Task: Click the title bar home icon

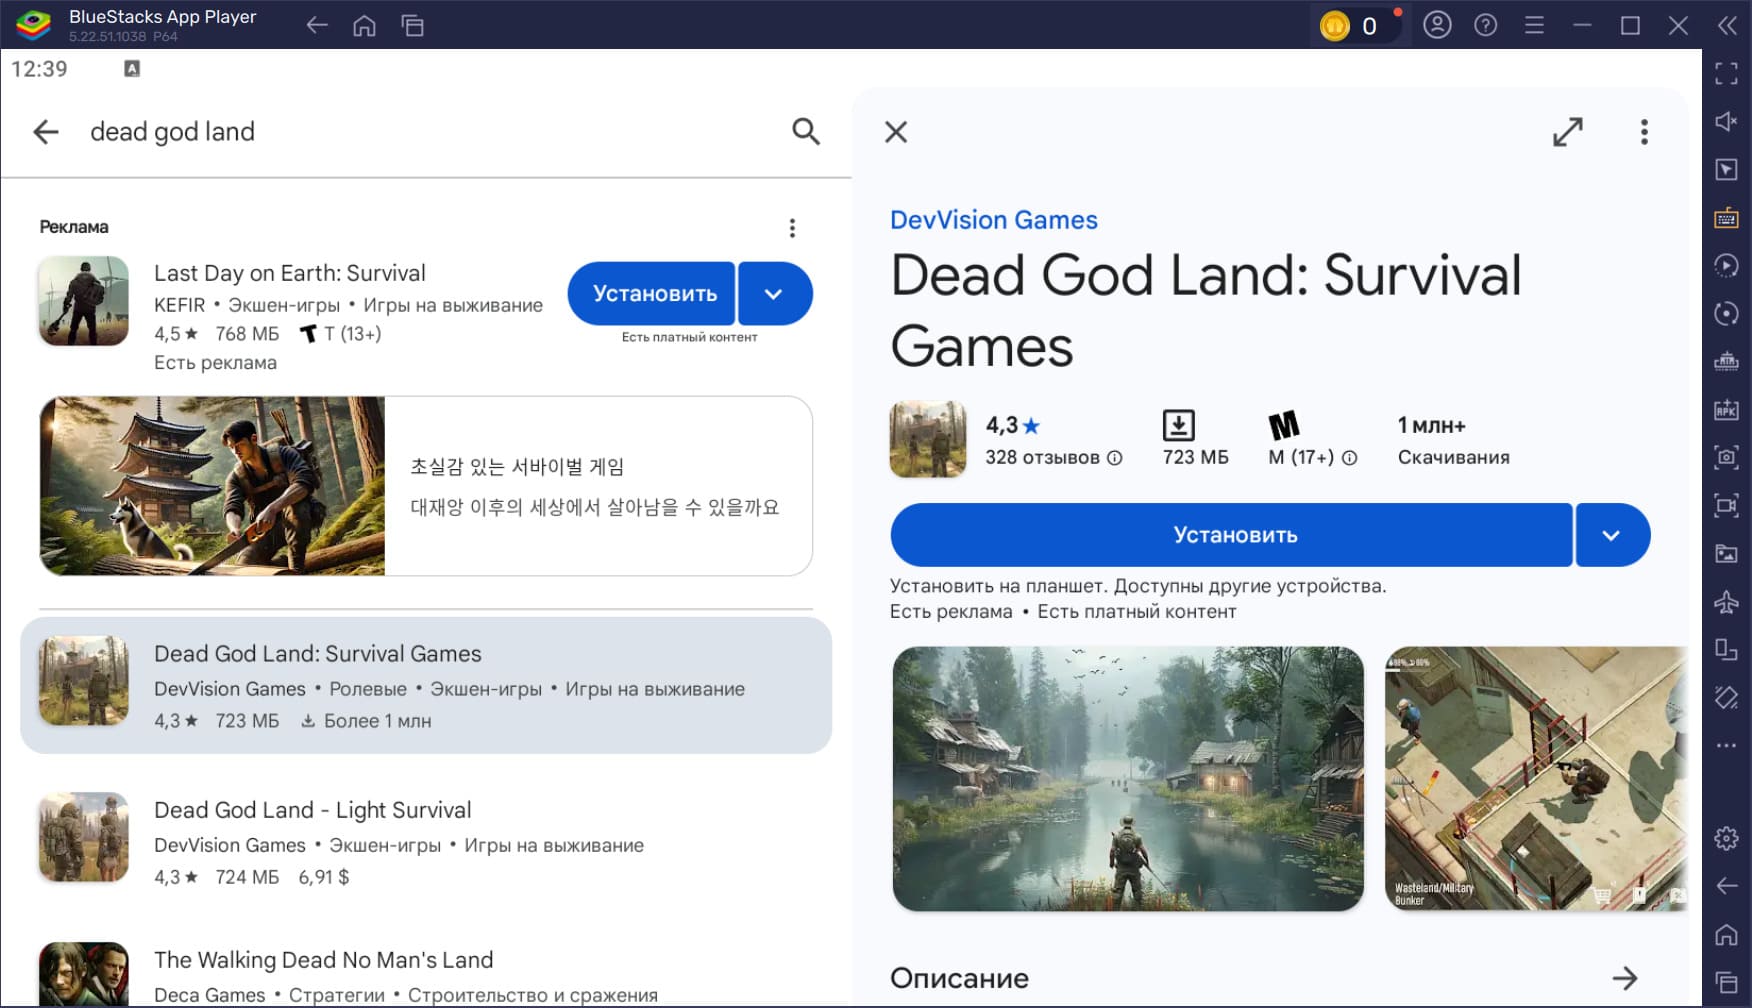Action: click(364, 26)
